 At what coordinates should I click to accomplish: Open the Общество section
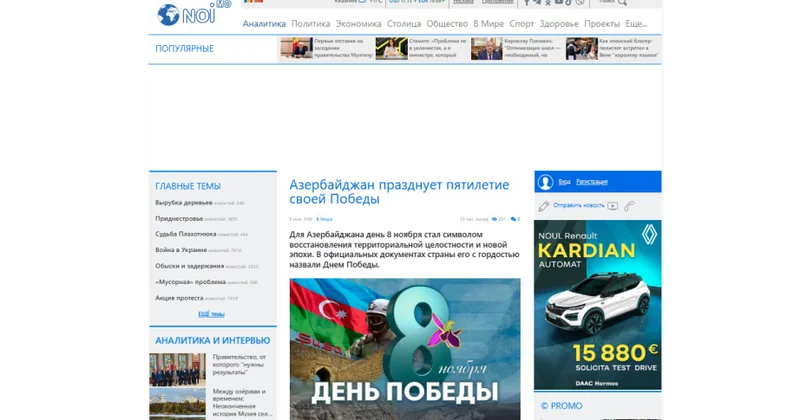[447, 23]
